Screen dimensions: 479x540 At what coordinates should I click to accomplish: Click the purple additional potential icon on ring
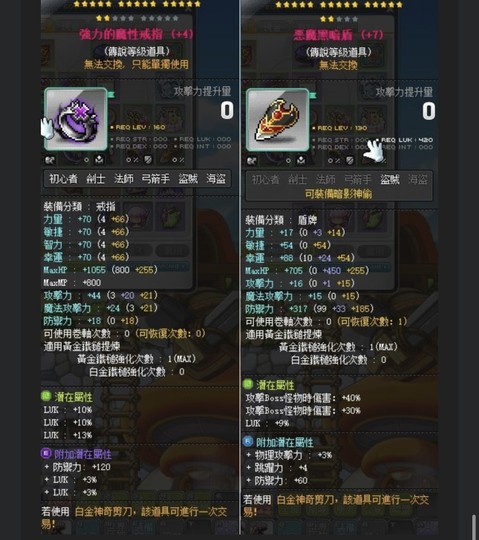(46, 453)
